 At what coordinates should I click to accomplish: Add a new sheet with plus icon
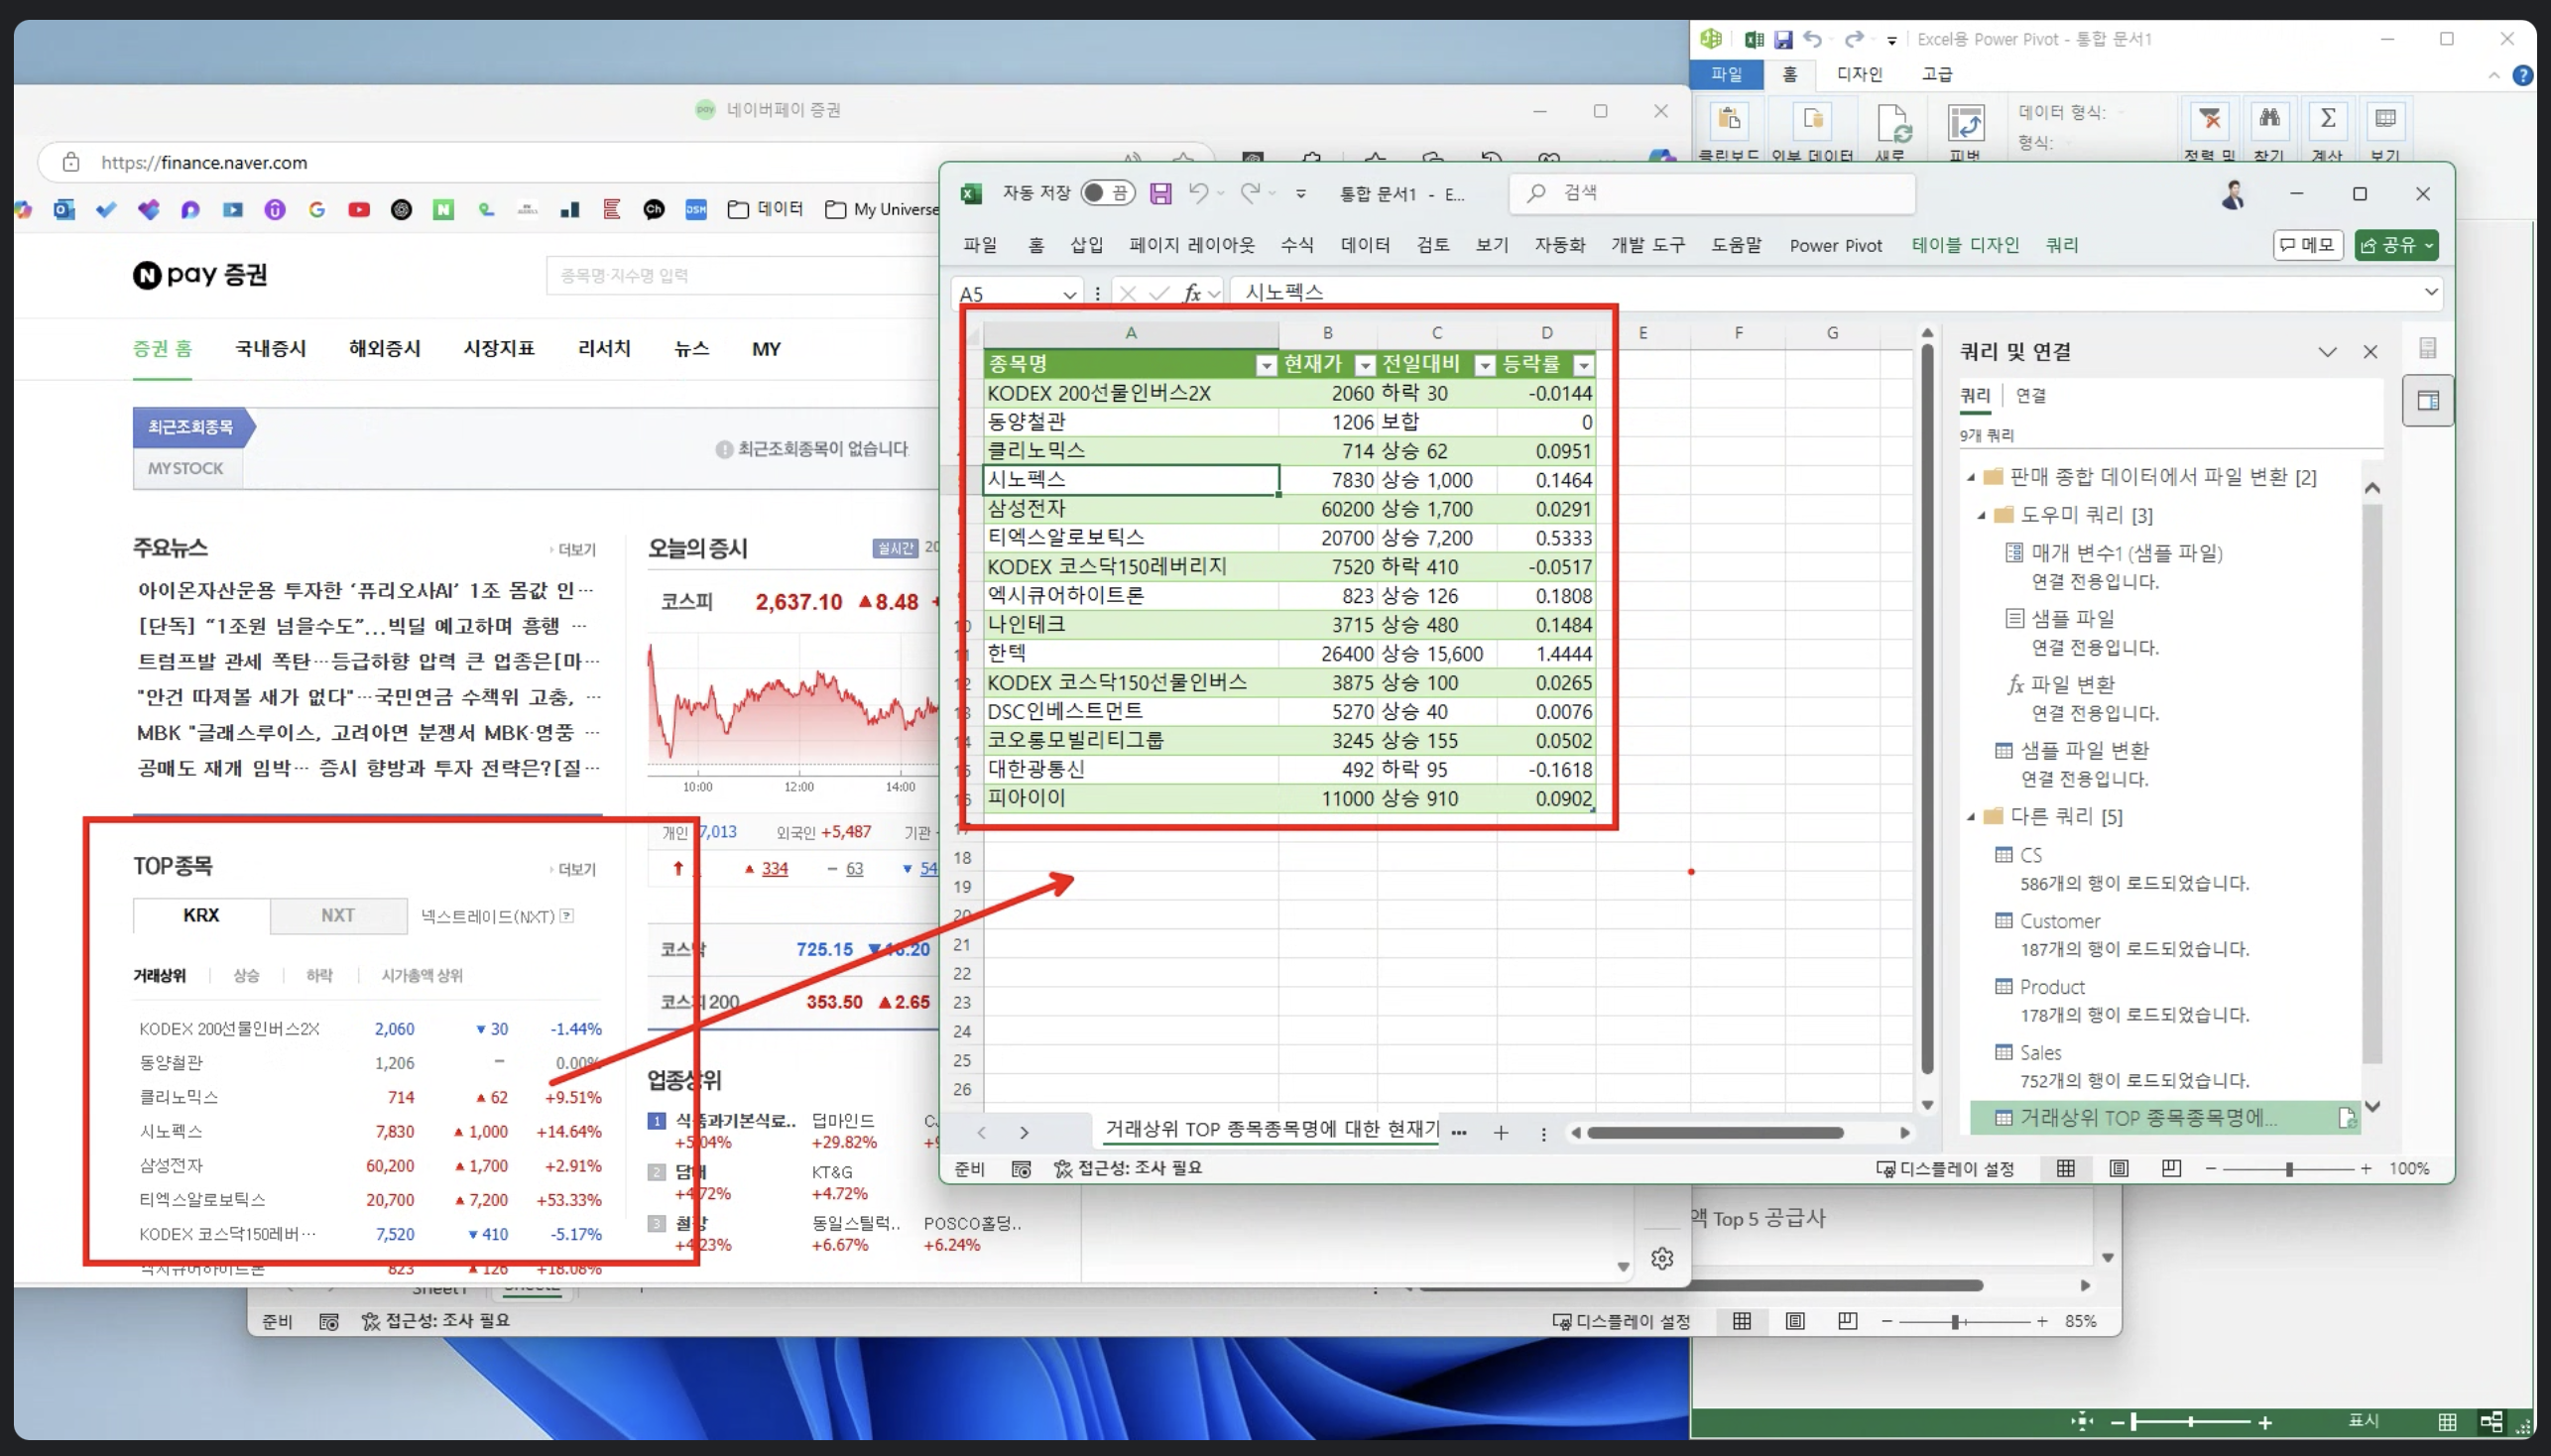pyautogui.click(x=1500, y=1133)
